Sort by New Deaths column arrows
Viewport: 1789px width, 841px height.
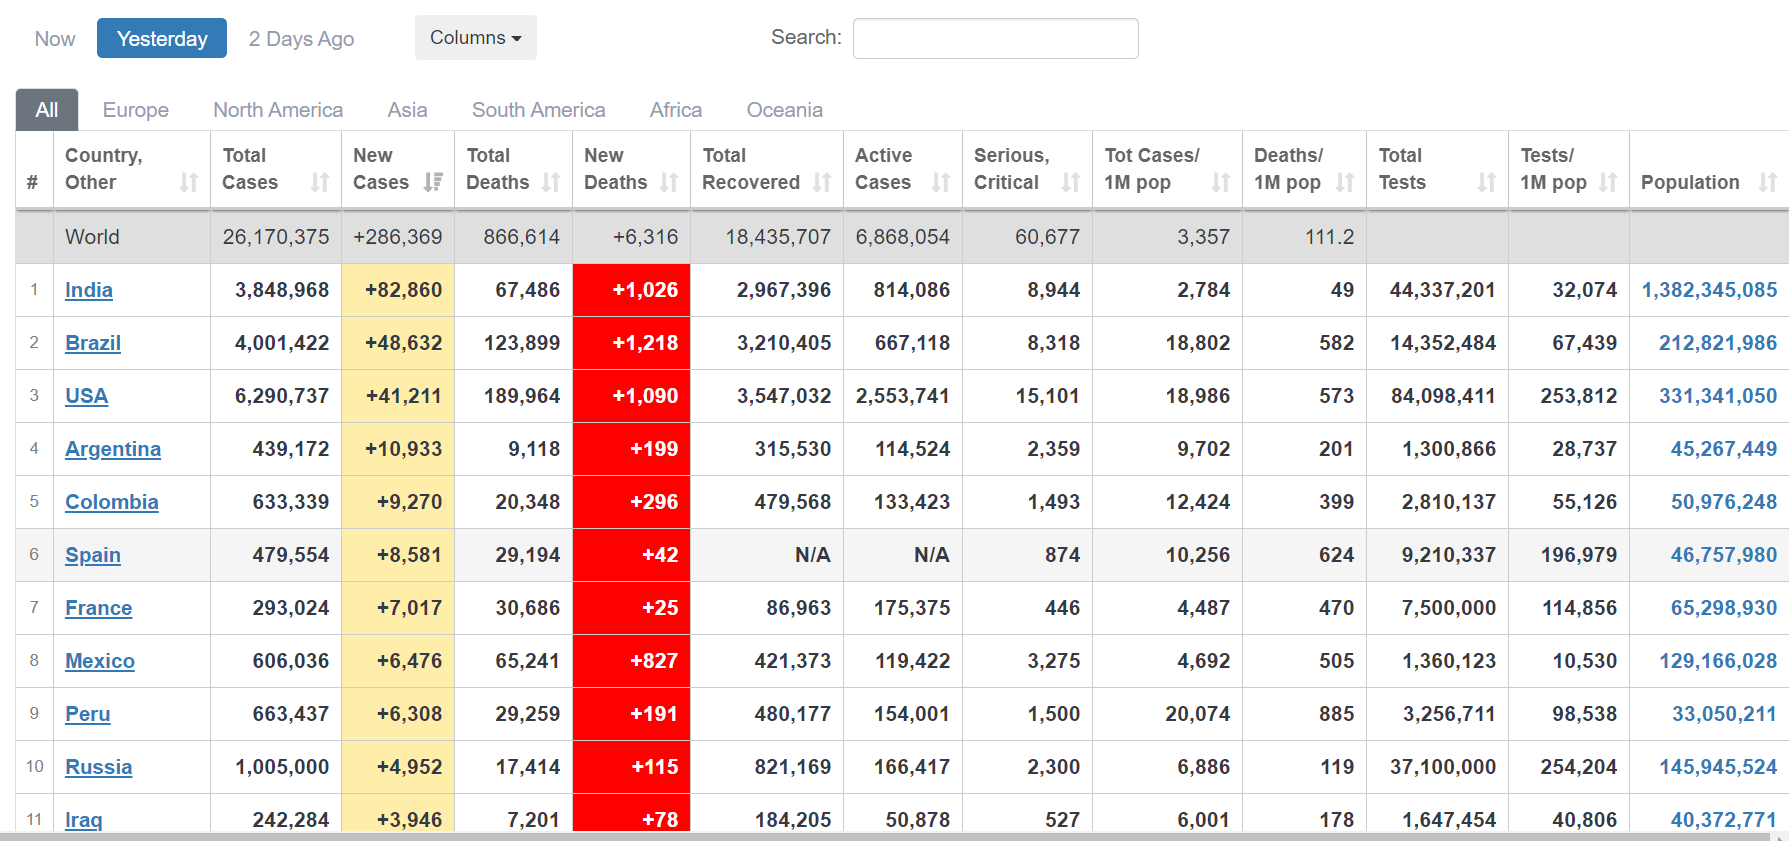tap(669, 182)
